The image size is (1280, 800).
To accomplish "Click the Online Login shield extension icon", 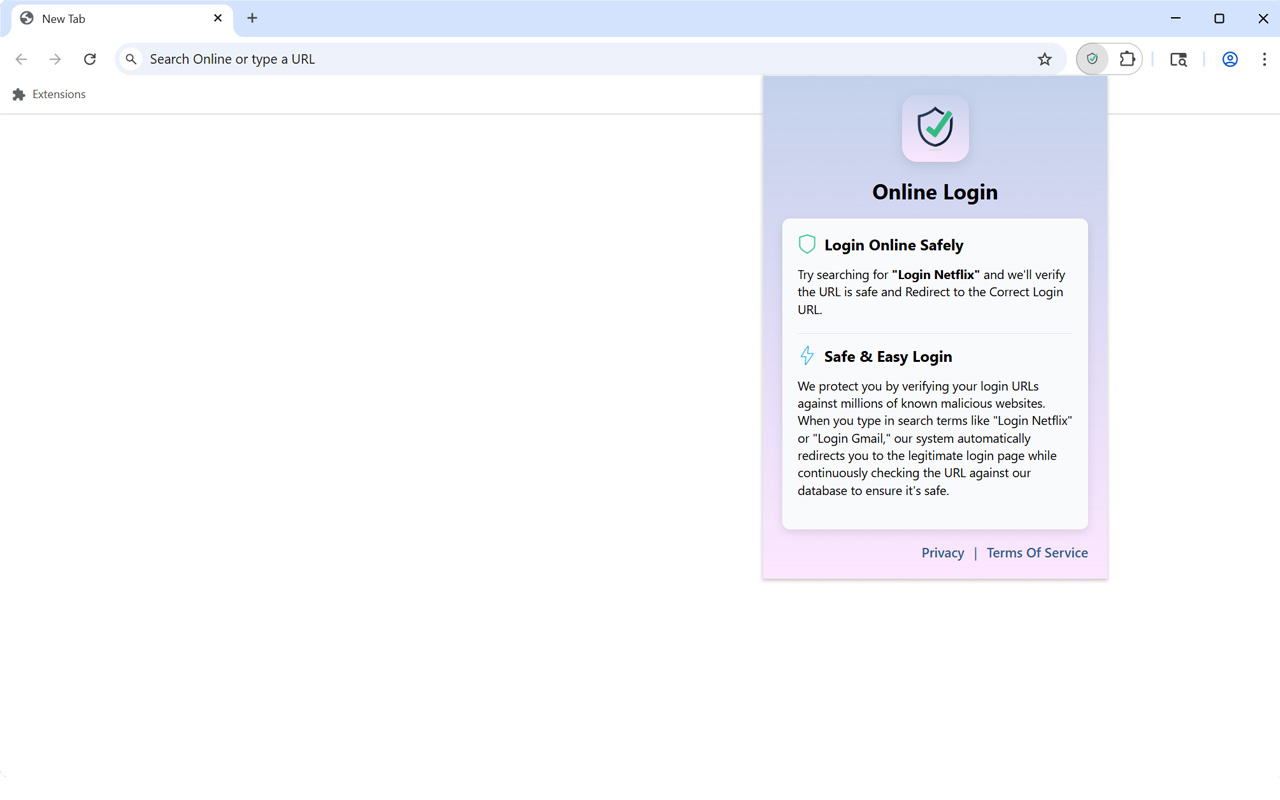I will 1091,58.
